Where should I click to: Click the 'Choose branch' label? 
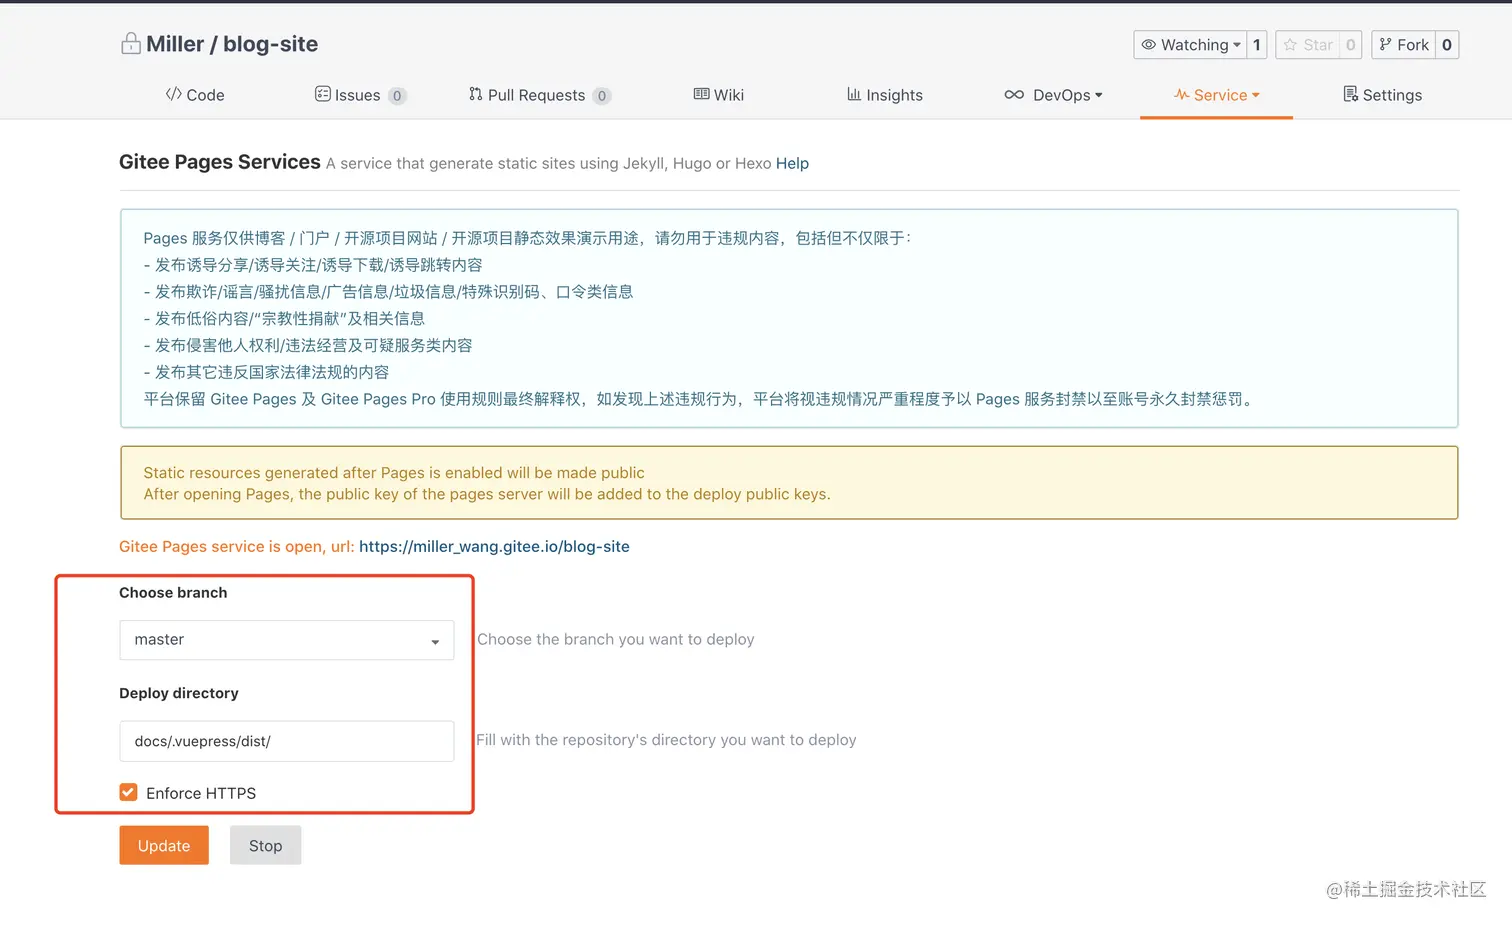(x=173, y=593)
